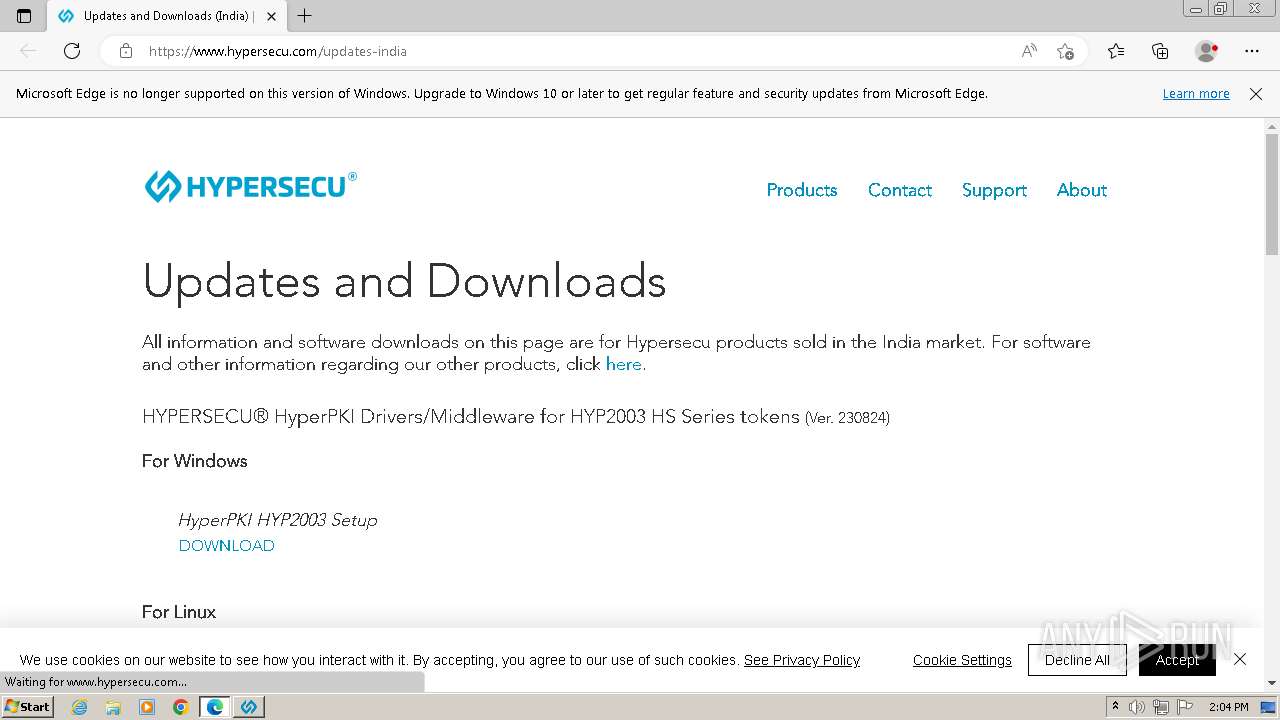Open the browser profile menu
1280x720 pixels.
tap(1206, 51)
